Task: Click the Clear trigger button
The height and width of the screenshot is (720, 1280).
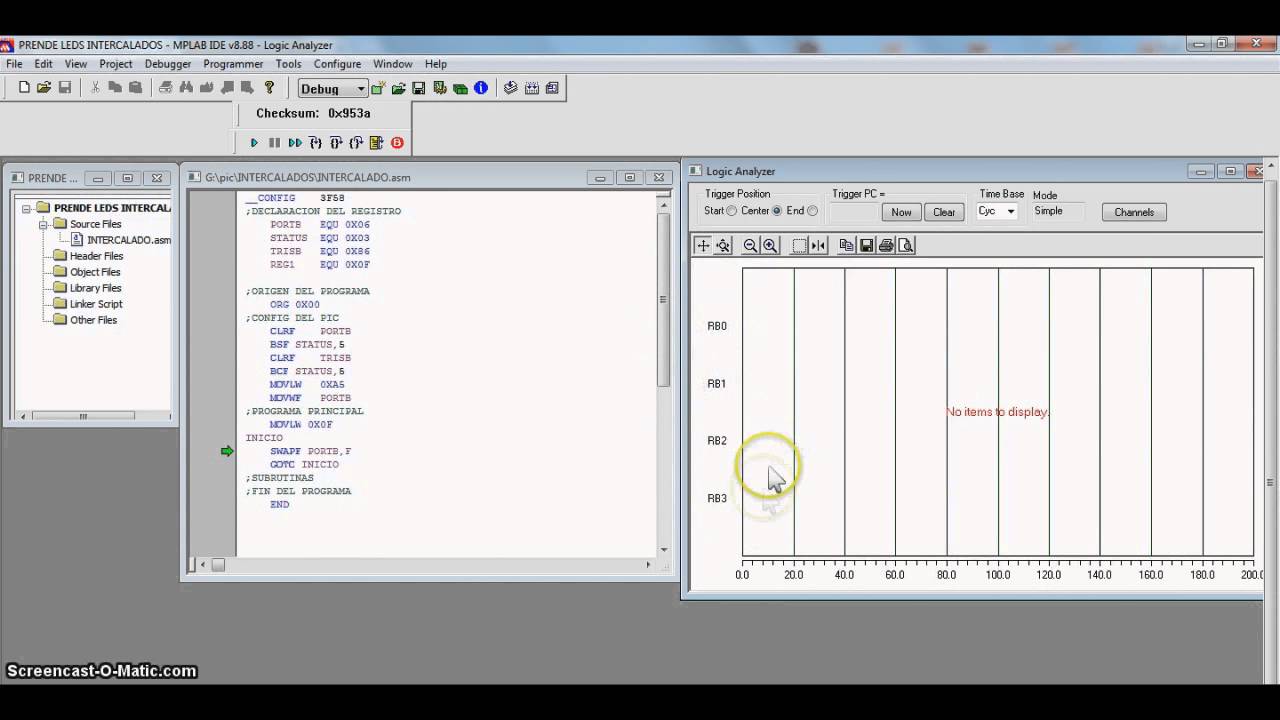Action: click(944, 212)
